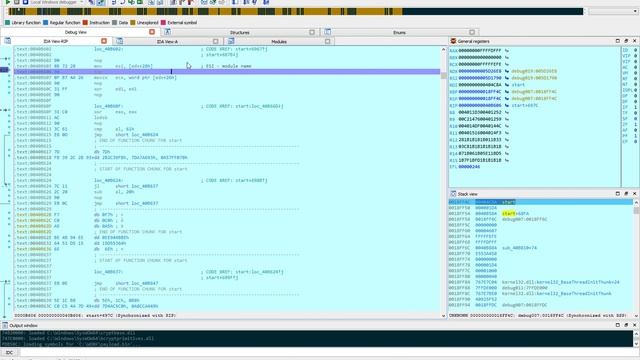This screenshot has height=360, width=640.
Task: Close the IDA View-A tab
Action: point(216,41)
